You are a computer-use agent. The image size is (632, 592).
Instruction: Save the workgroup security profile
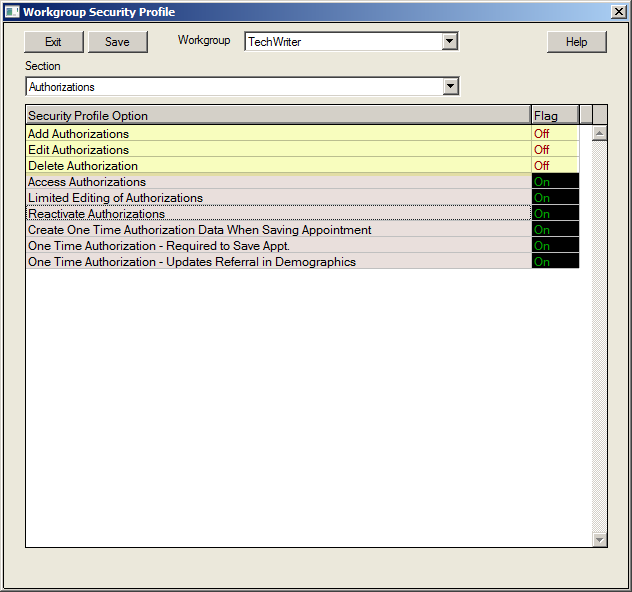(x=117, y=42)
